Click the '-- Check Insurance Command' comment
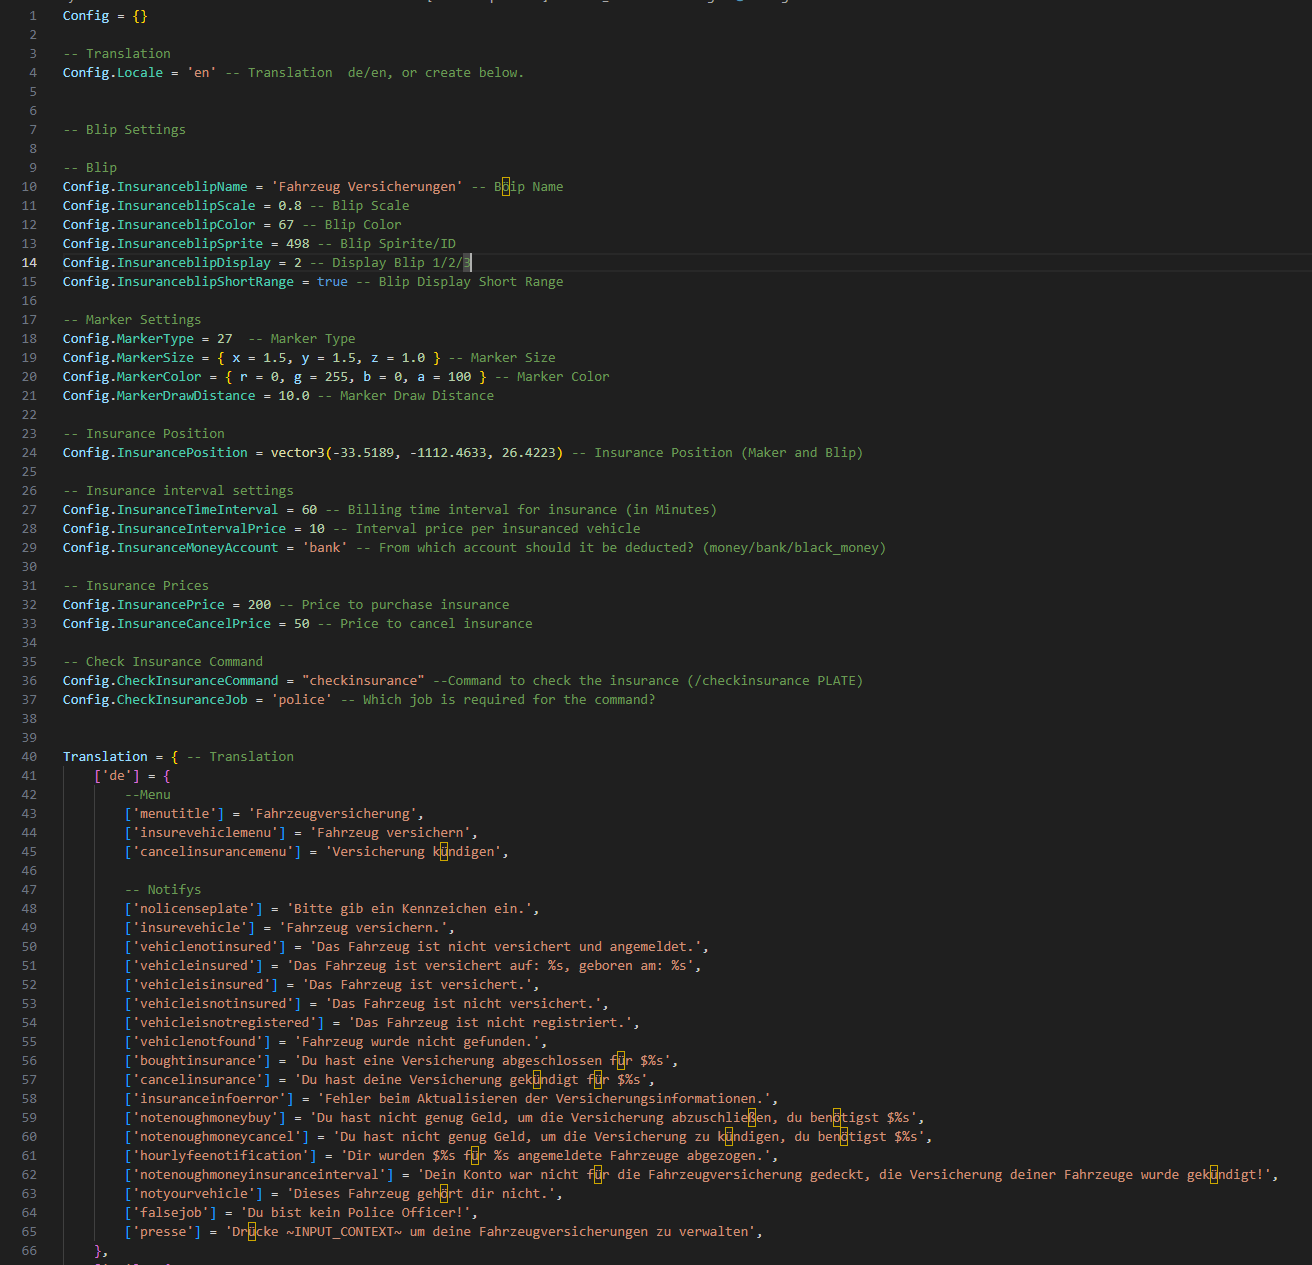The height and width of the screenshot is (1265, 1312). click(163, 662)
